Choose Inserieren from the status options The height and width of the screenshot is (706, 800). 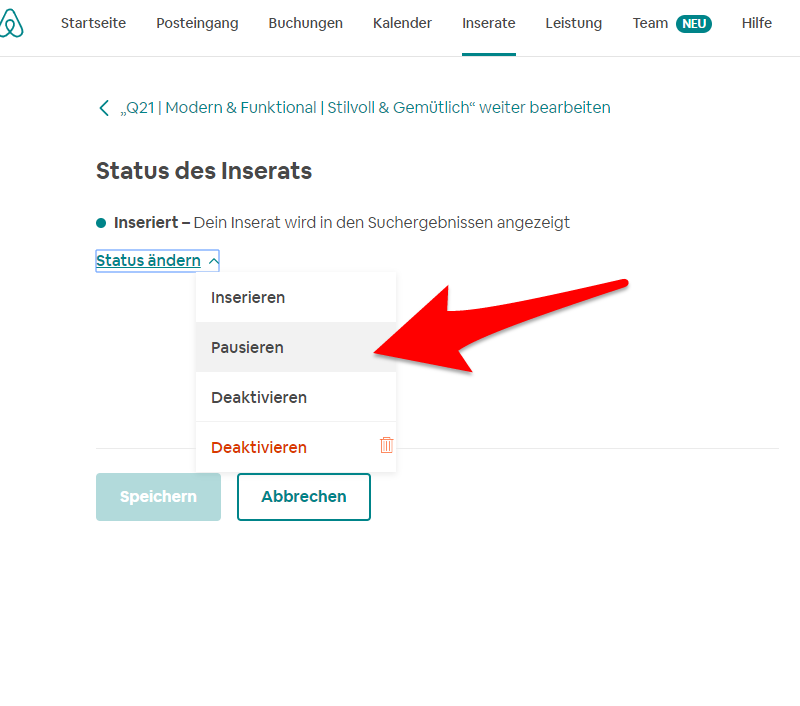pyautogui.click(x=247, y=297)
